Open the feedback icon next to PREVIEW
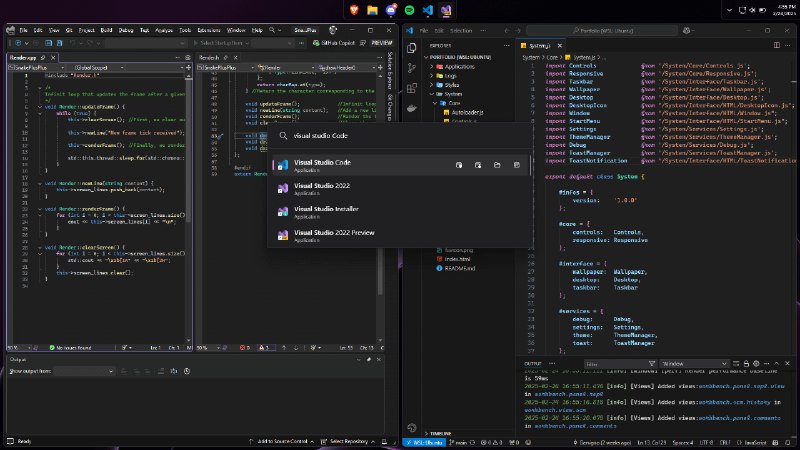 point(363,43)
